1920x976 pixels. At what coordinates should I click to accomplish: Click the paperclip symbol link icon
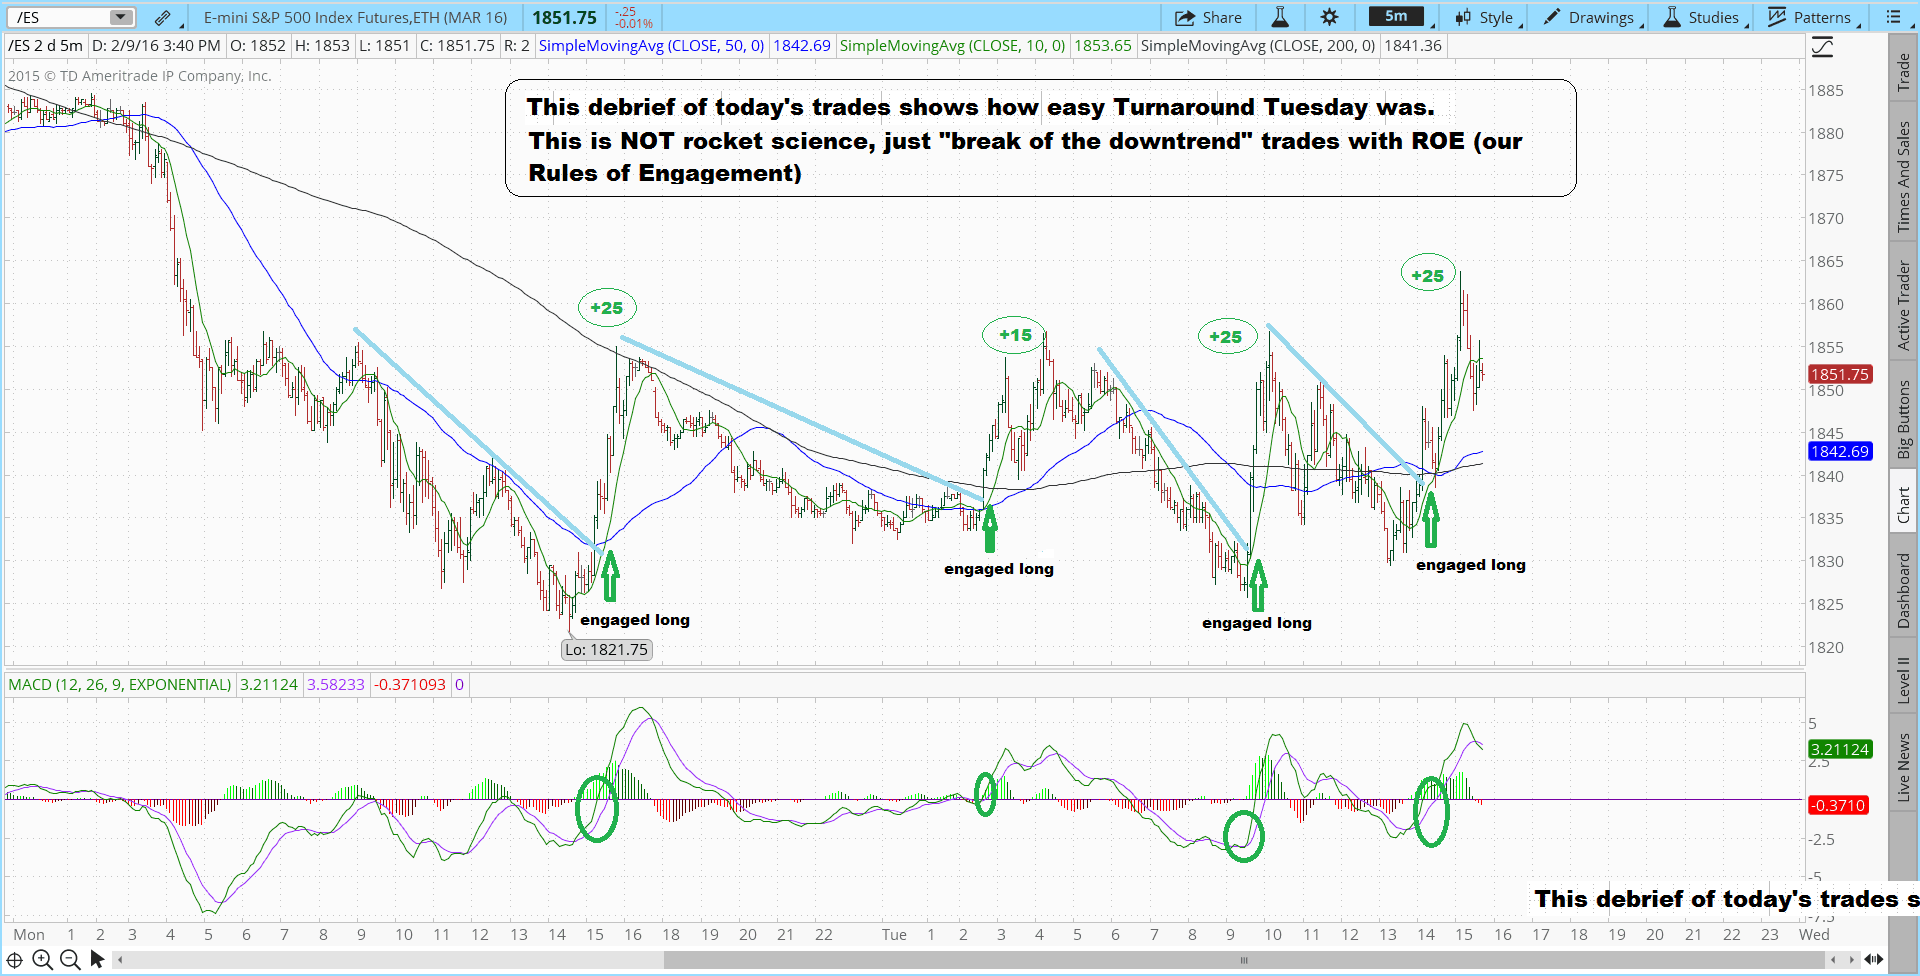163,17
